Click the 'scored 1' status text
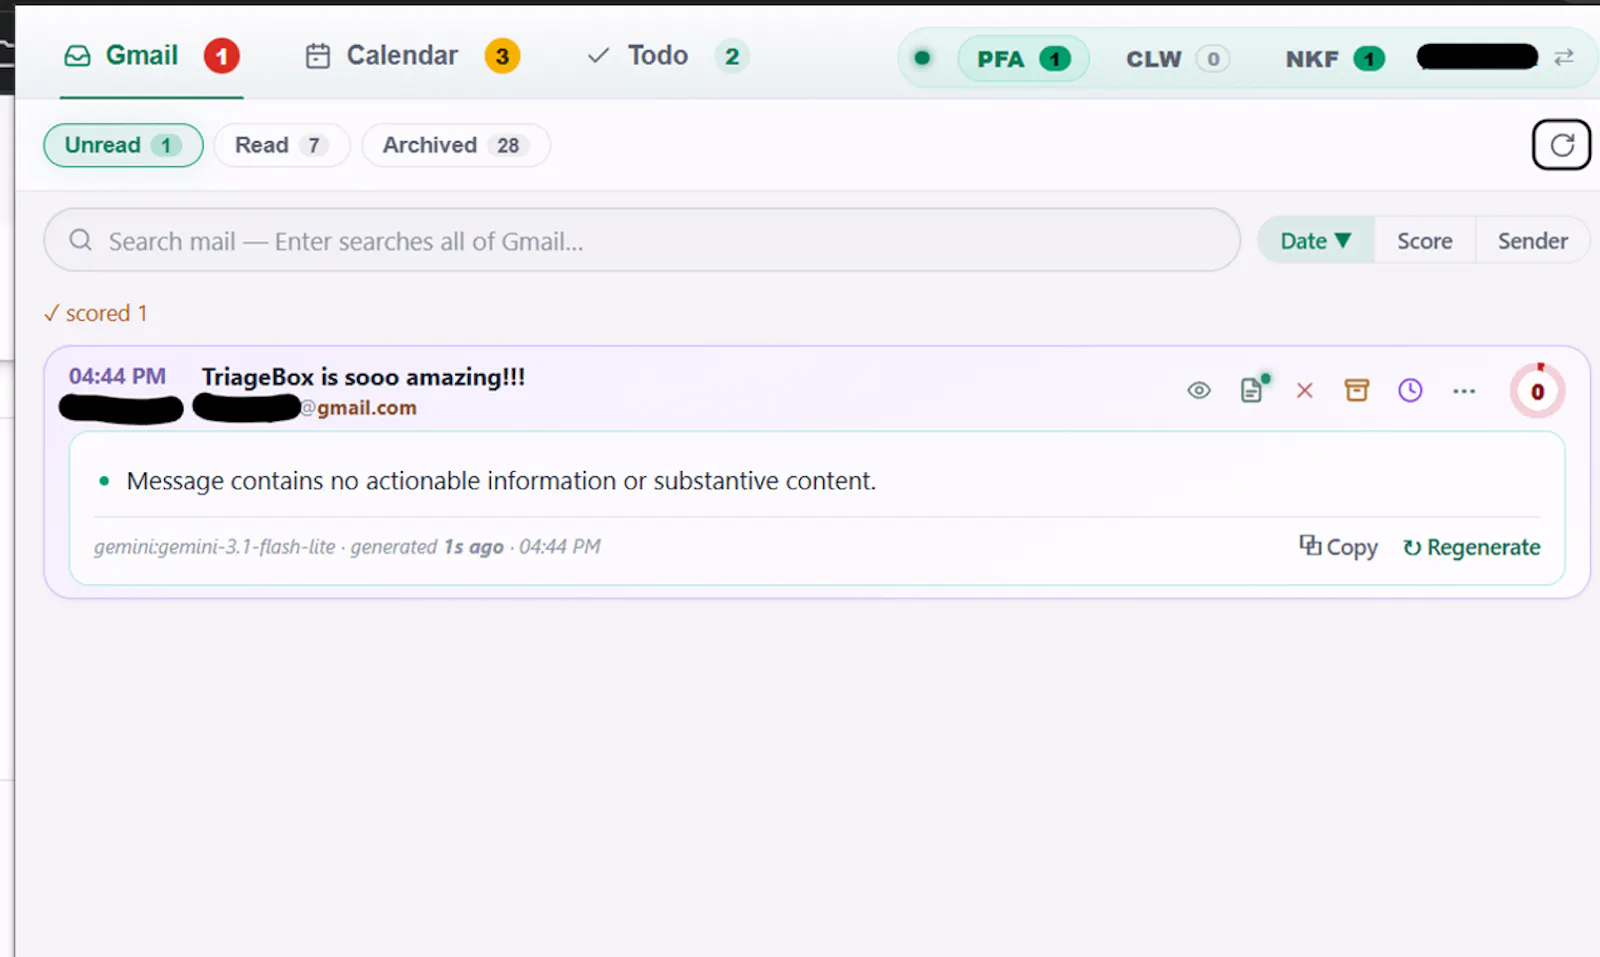The width and height of the screenshot is (1600, 957). [95, 313]
